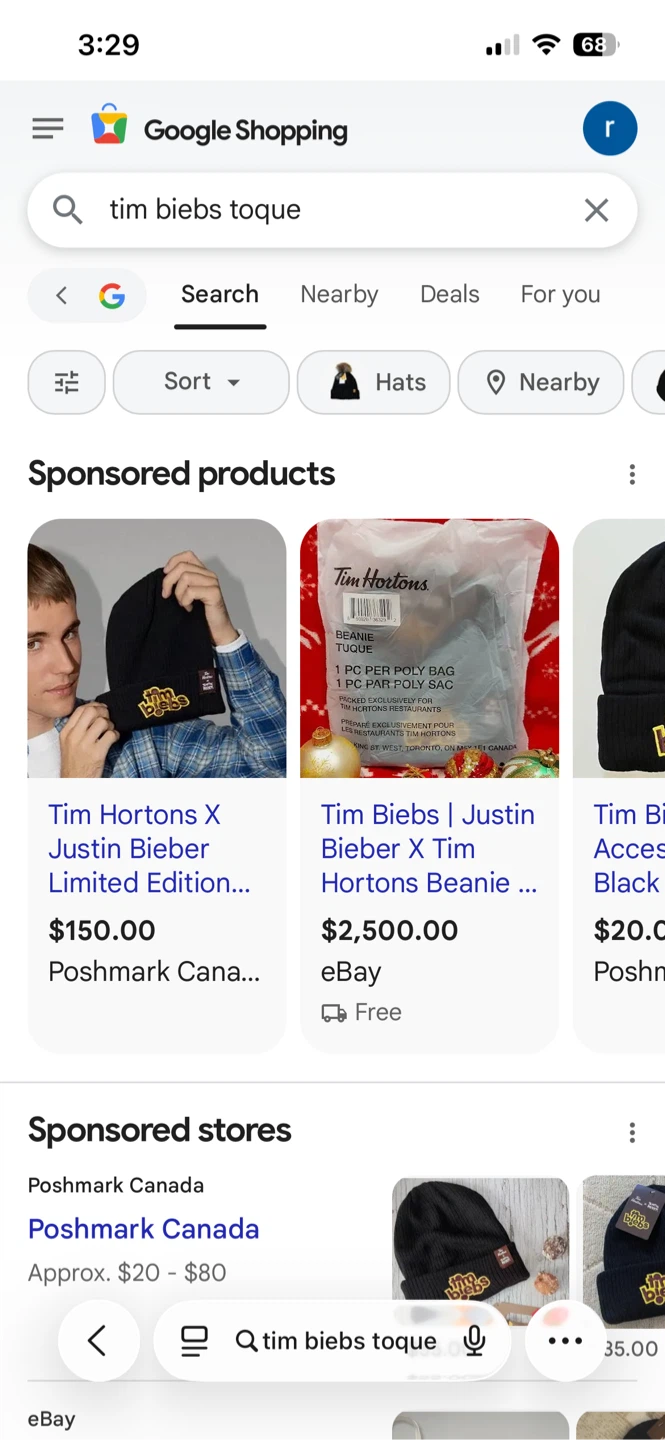This screenshot has width=665, height=1440.
Task: Tap your profile avatar circle
Action: coord(610,128)
